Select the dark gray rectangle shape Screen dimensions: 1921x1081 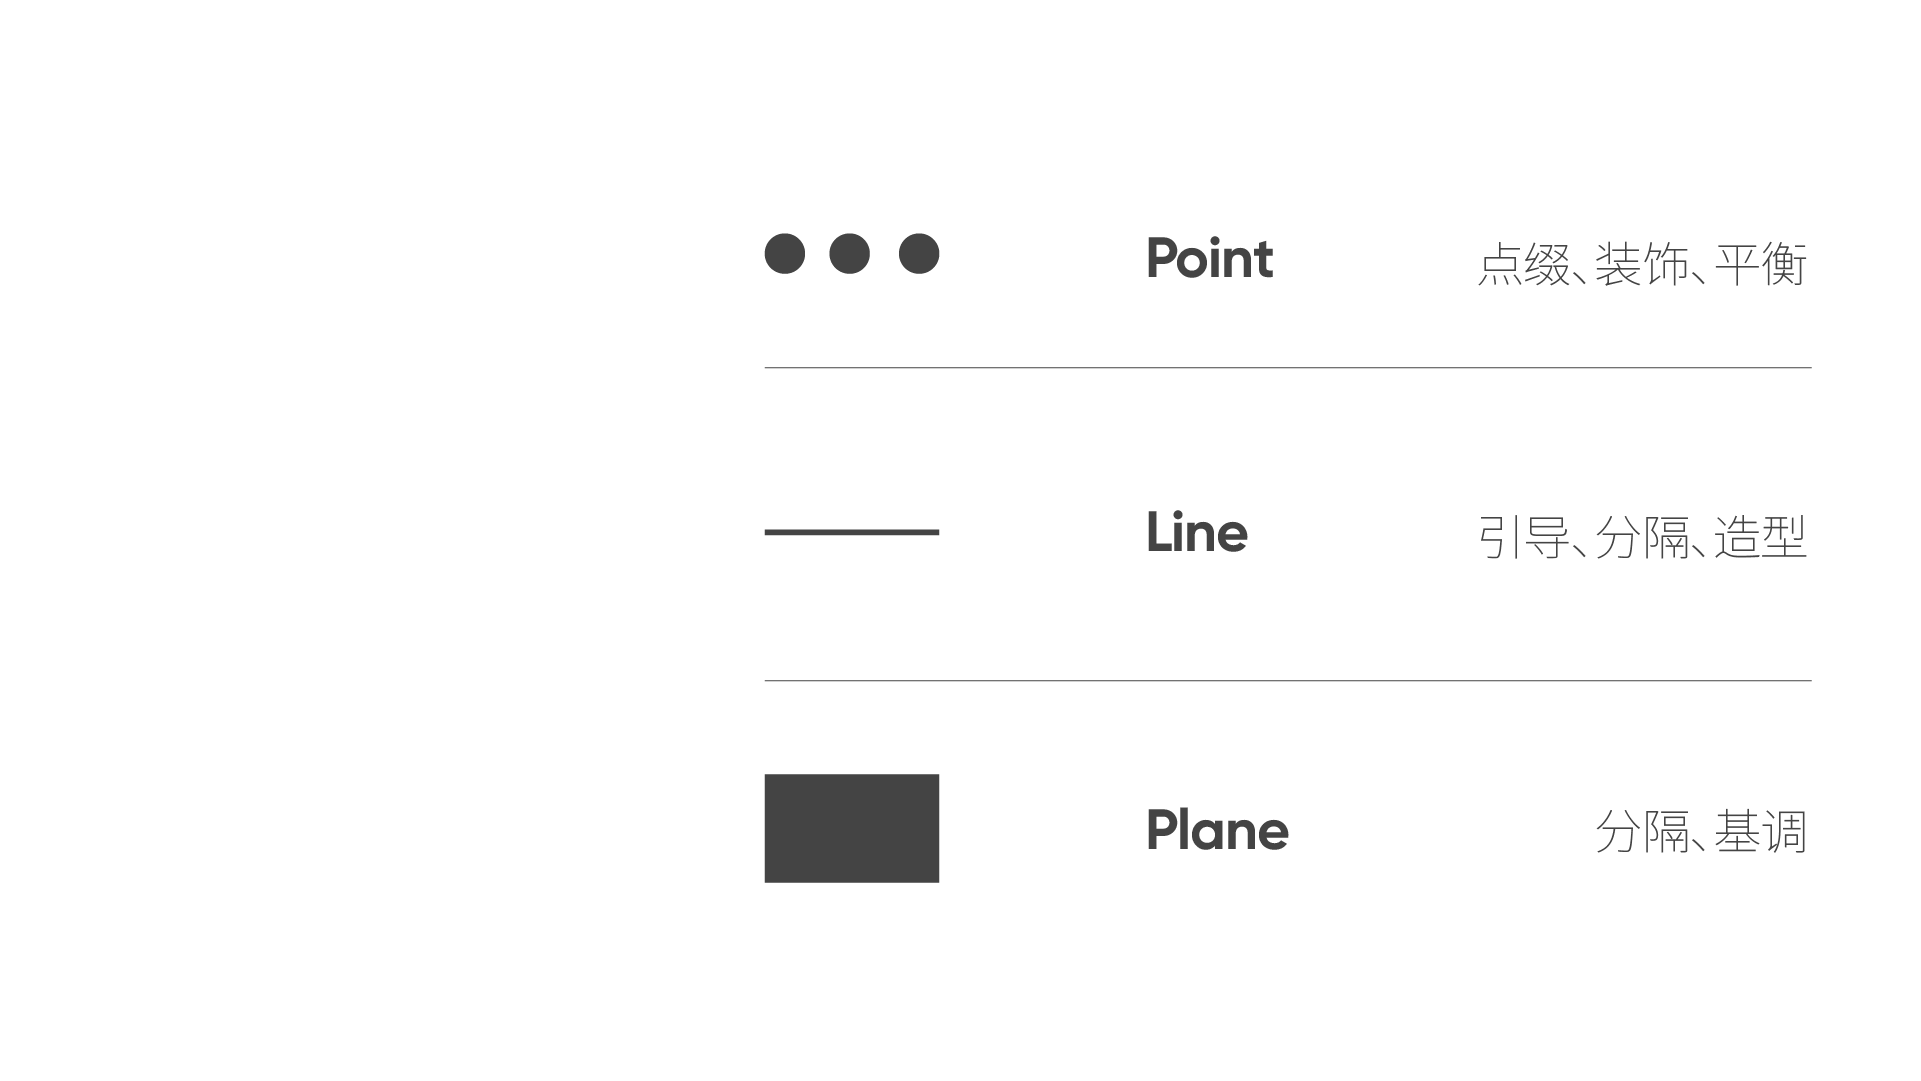click(x=852, y=828)
